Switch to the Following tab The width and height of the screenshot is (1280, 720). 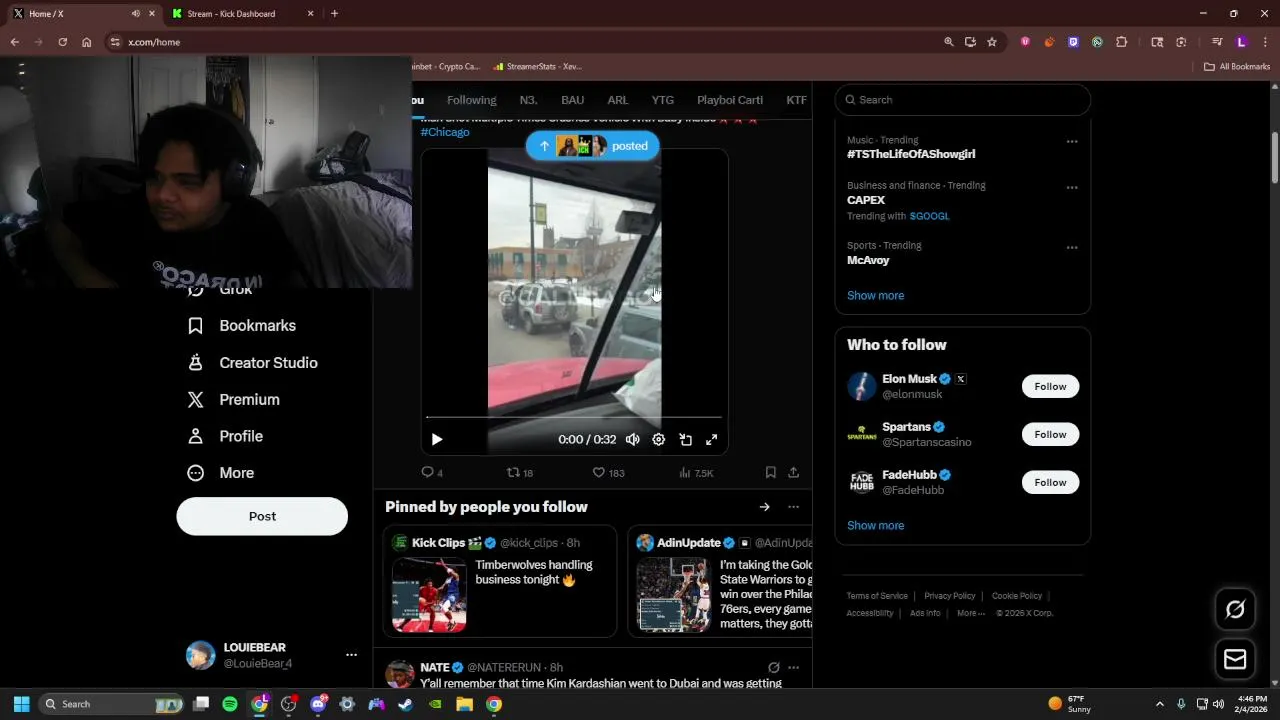tap(471, 100)
